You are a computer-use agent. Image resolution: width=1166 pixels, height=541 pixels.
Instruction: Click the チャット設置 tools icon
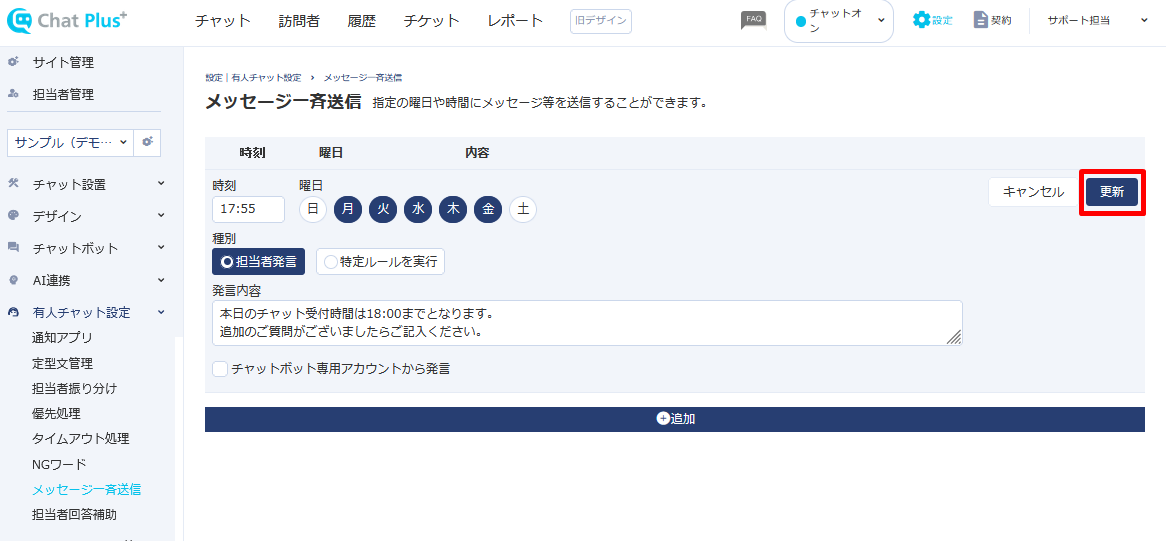[13, 184]
